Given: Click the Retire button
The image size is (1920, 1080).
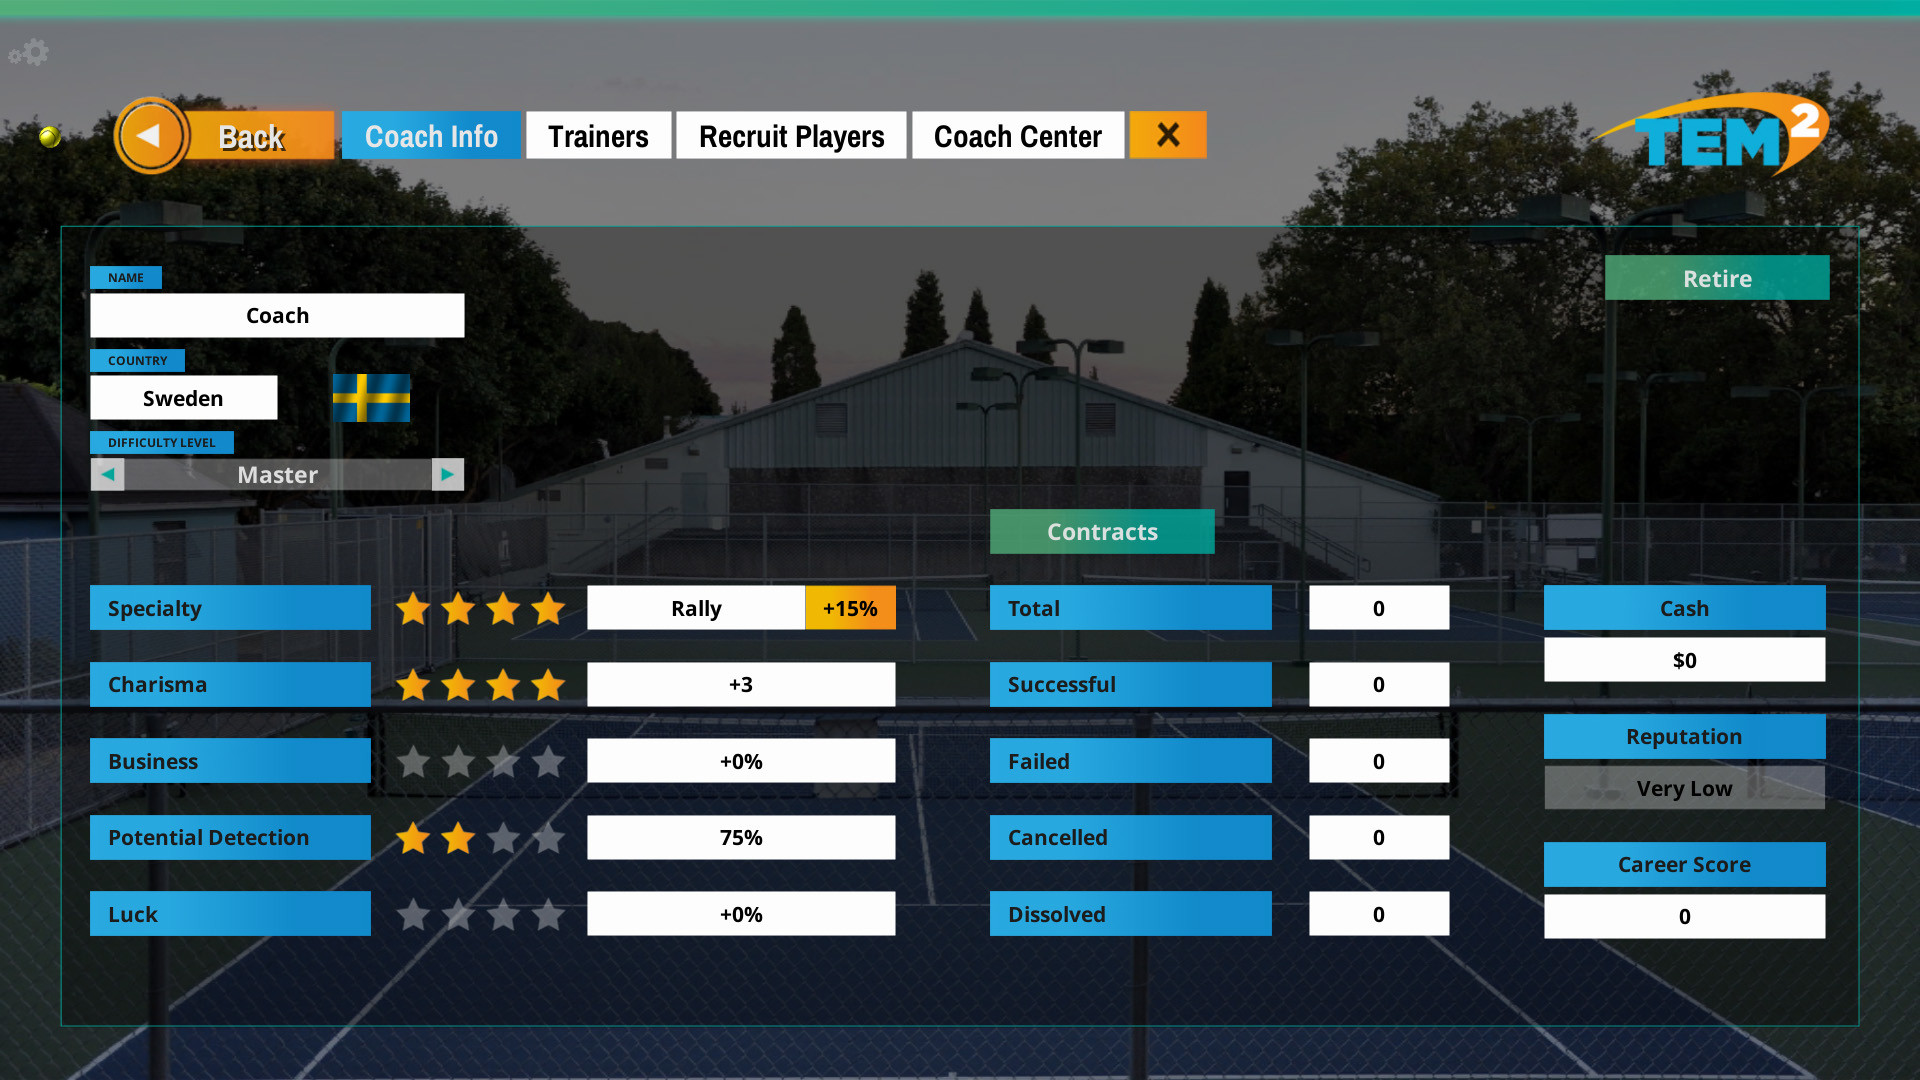Looking at the screenshot, I should (1717, 277).
